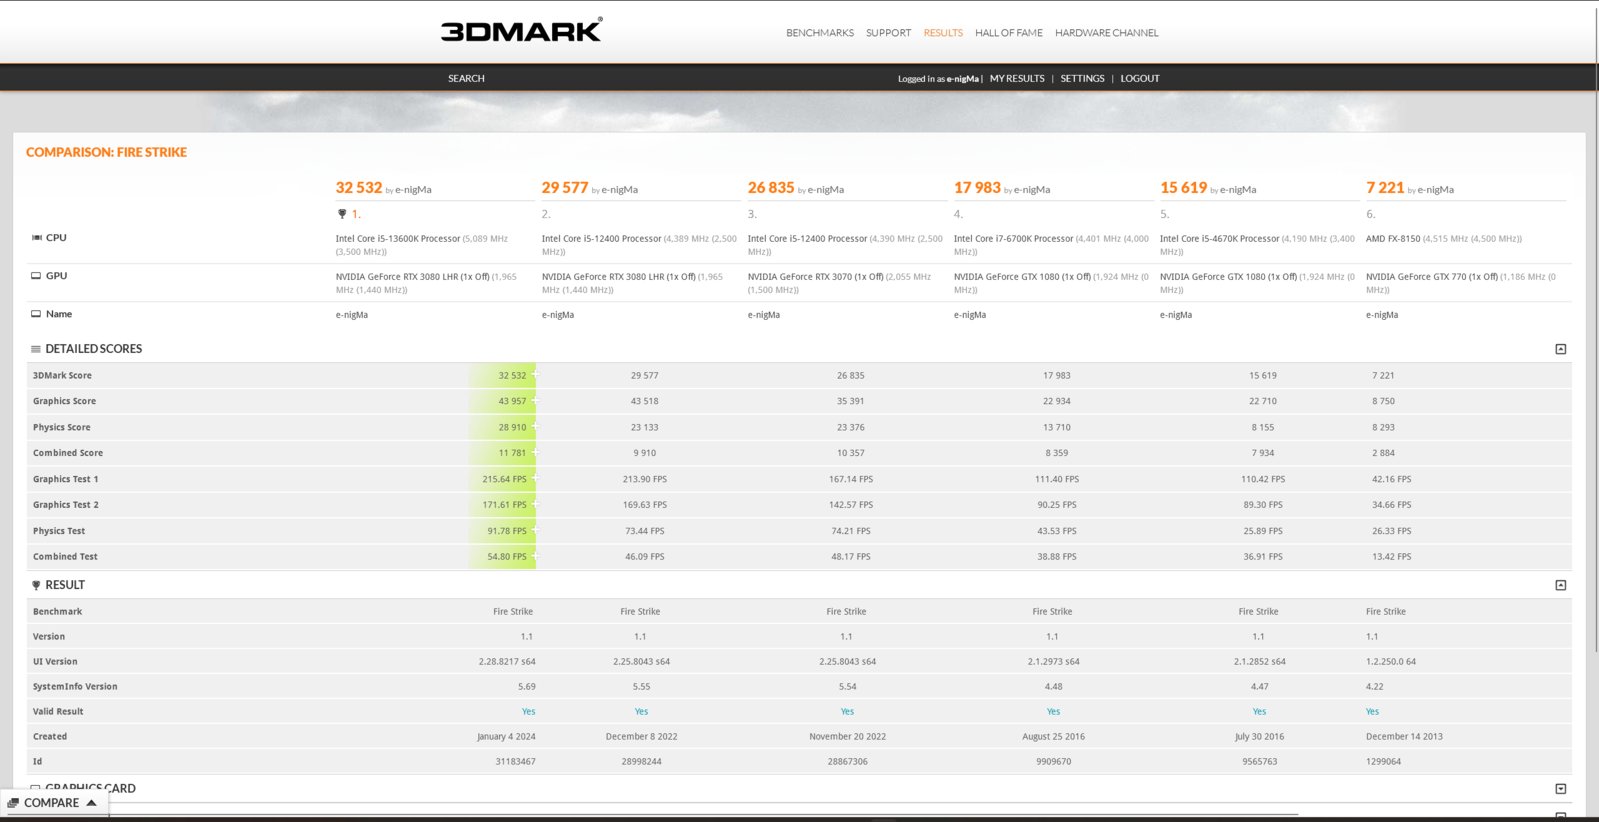Click the 171.61 FPS Graphics Test 2 value
Image resolution: width=1599 pixels, height=822 pixels.
(504, 505)
